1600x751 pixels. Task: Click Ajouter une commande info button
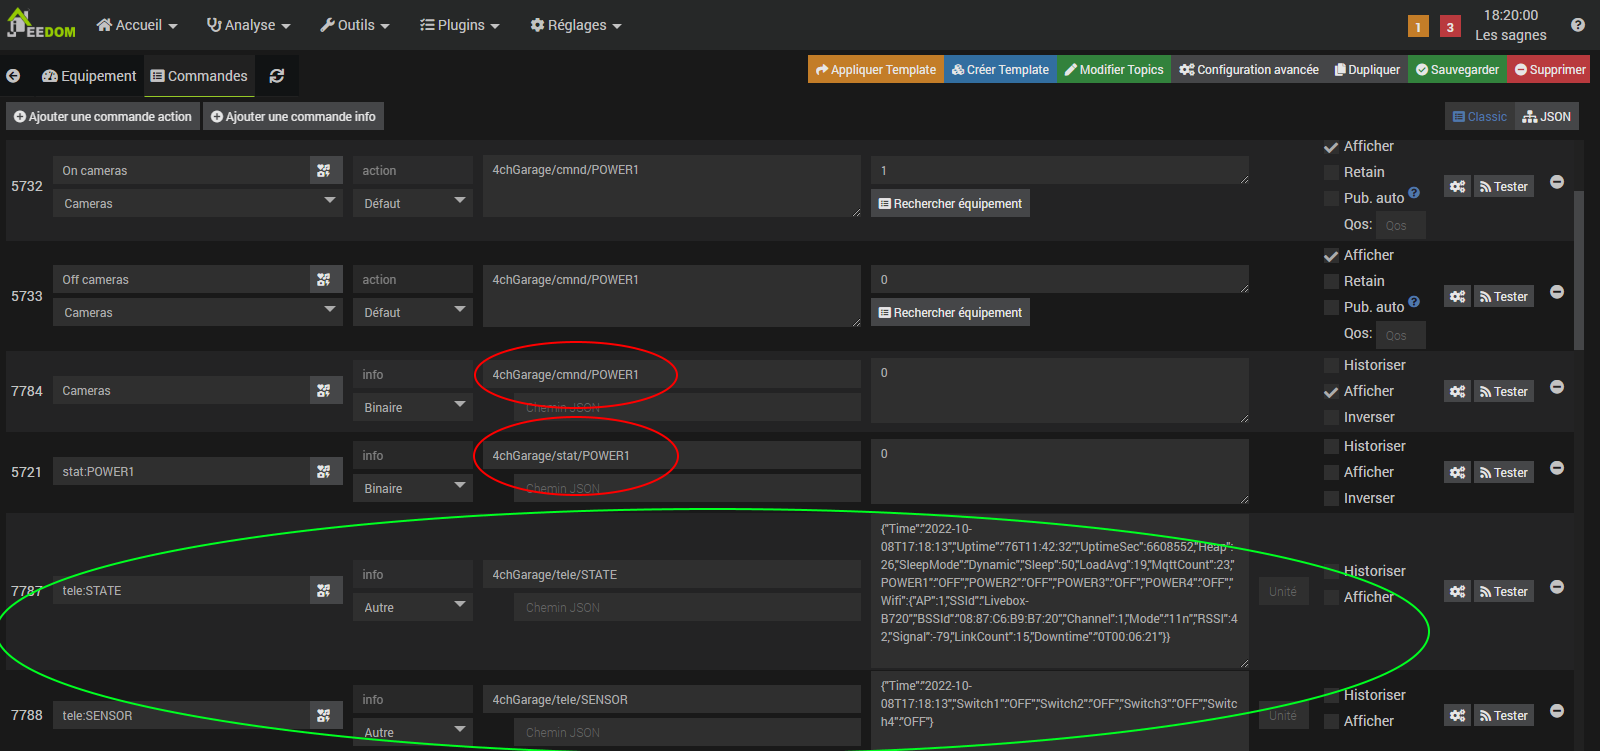[293, 117]
